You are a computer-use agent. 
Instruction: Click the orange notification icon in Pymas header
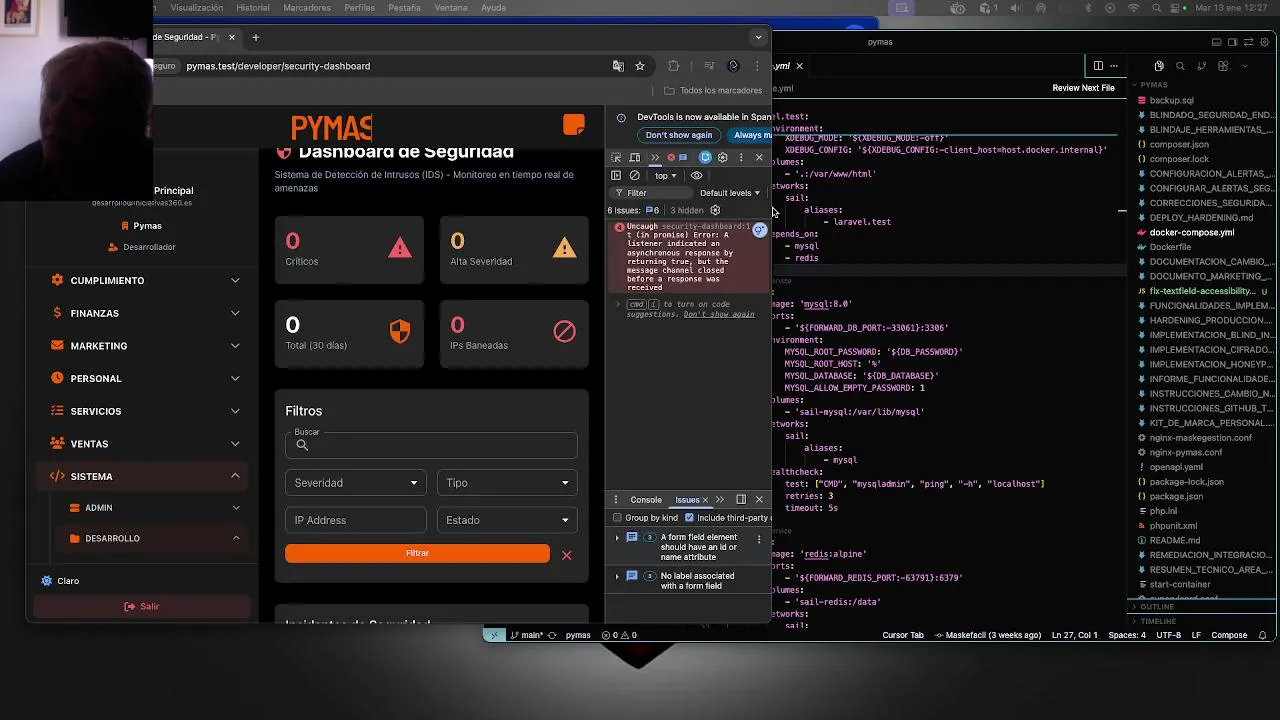[x=574, y=125]
